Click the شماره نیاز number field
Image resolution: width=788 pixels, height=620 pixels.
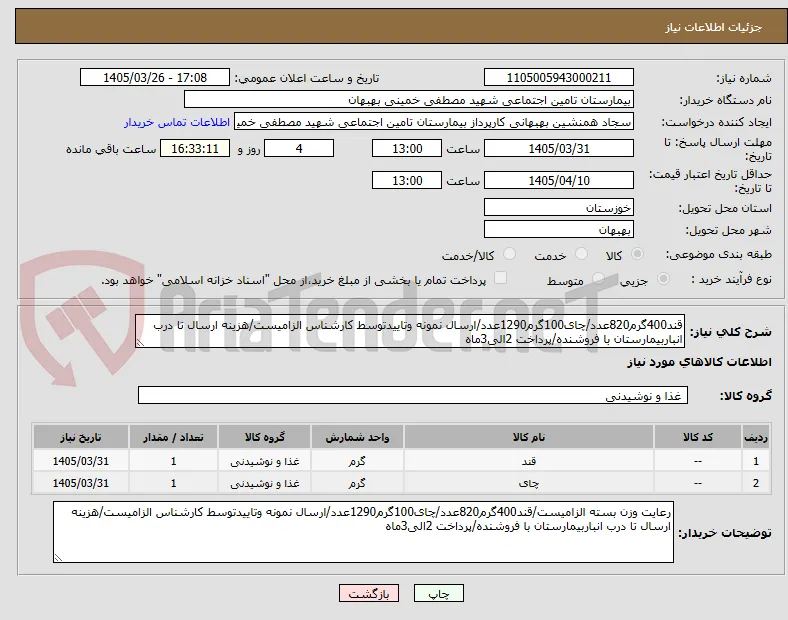558,78
